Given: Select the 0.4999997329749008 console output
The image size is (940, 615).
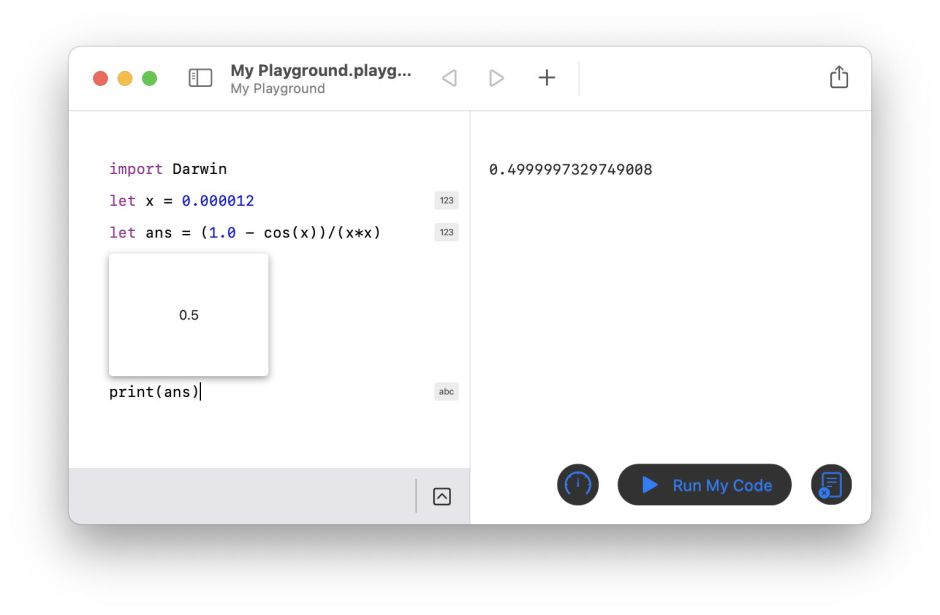Looking at the screenshot, I should coord(570,170).
